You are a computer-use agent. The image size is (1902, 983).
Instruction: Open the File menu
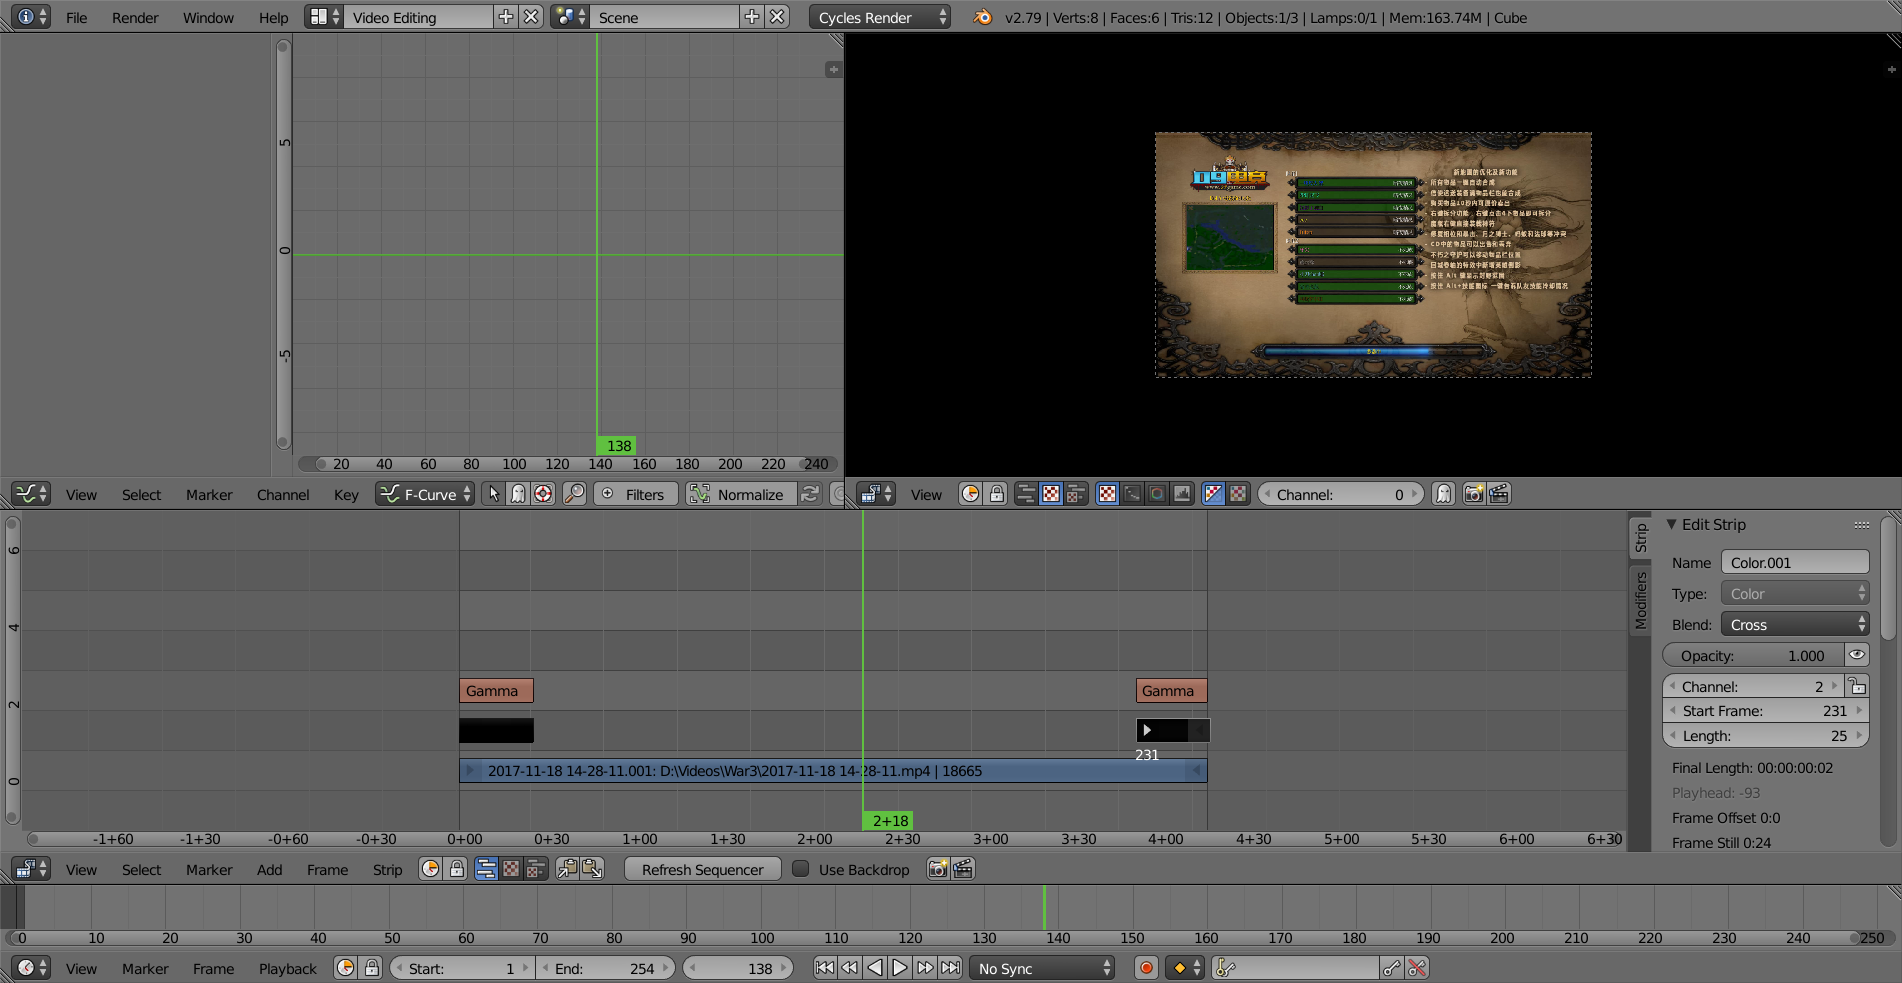pos(76,17)
